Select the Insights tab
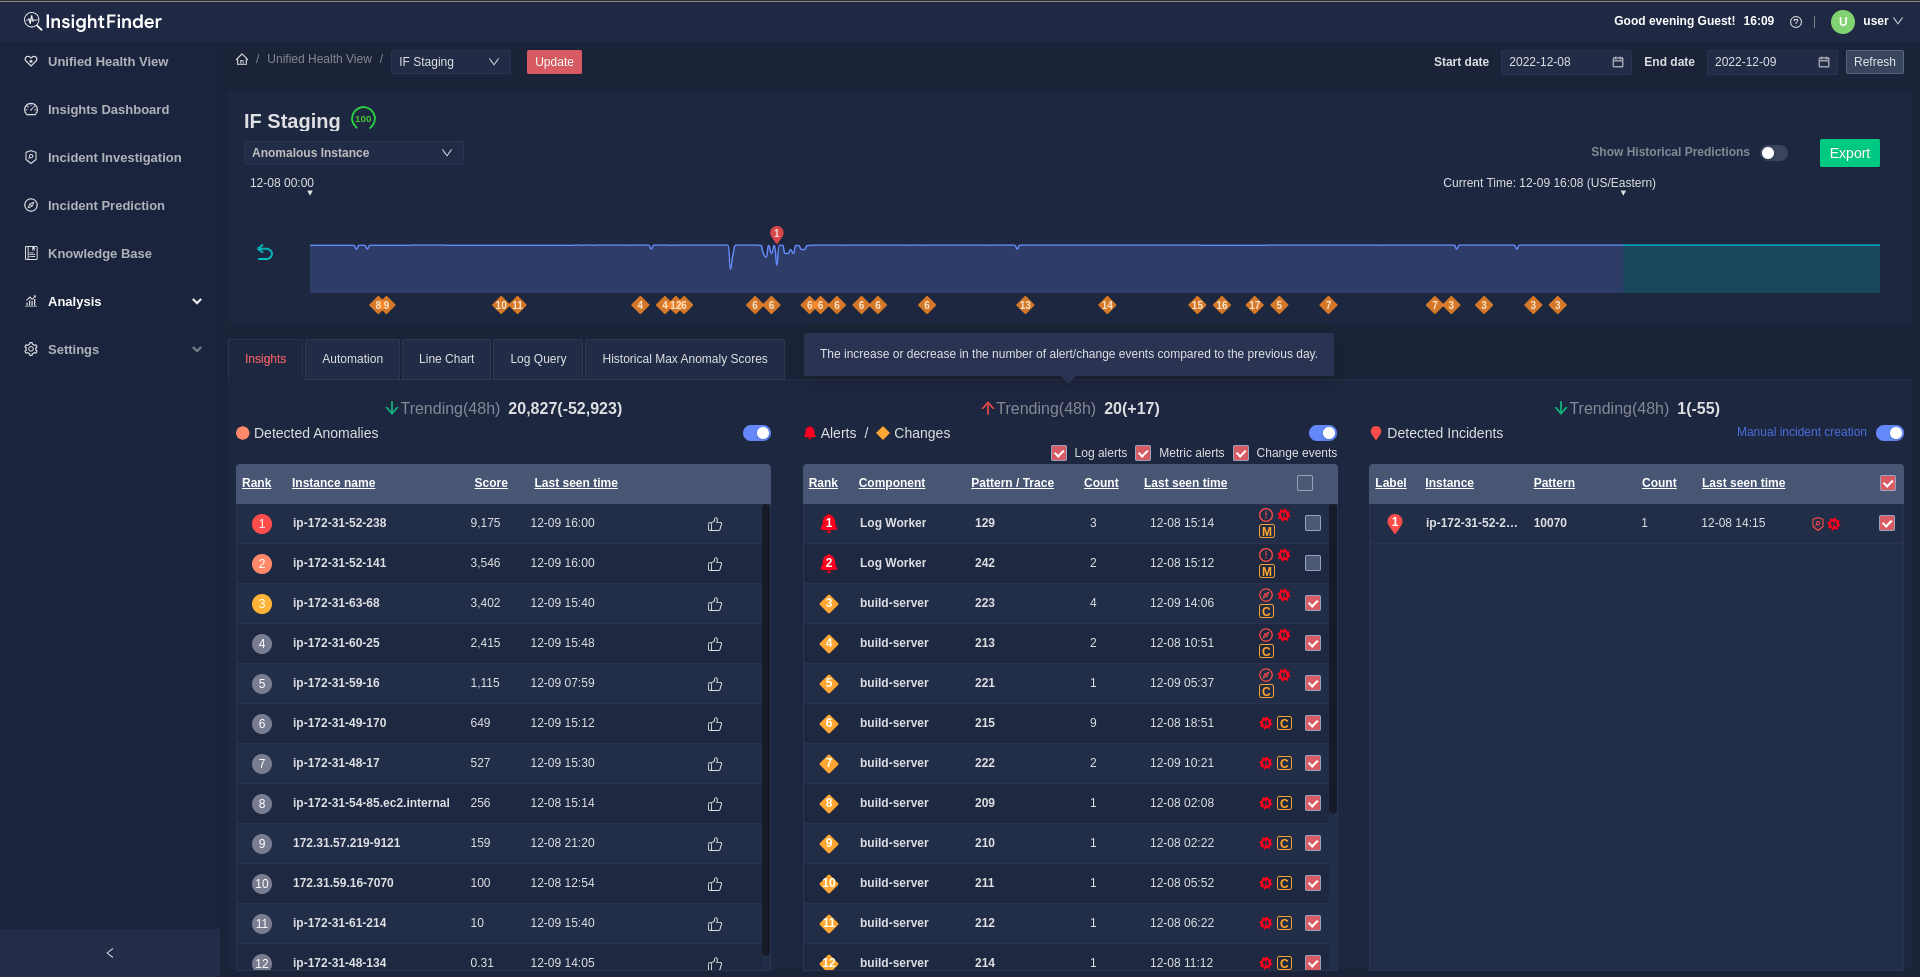1920x977 pixels. coord(265,359)
